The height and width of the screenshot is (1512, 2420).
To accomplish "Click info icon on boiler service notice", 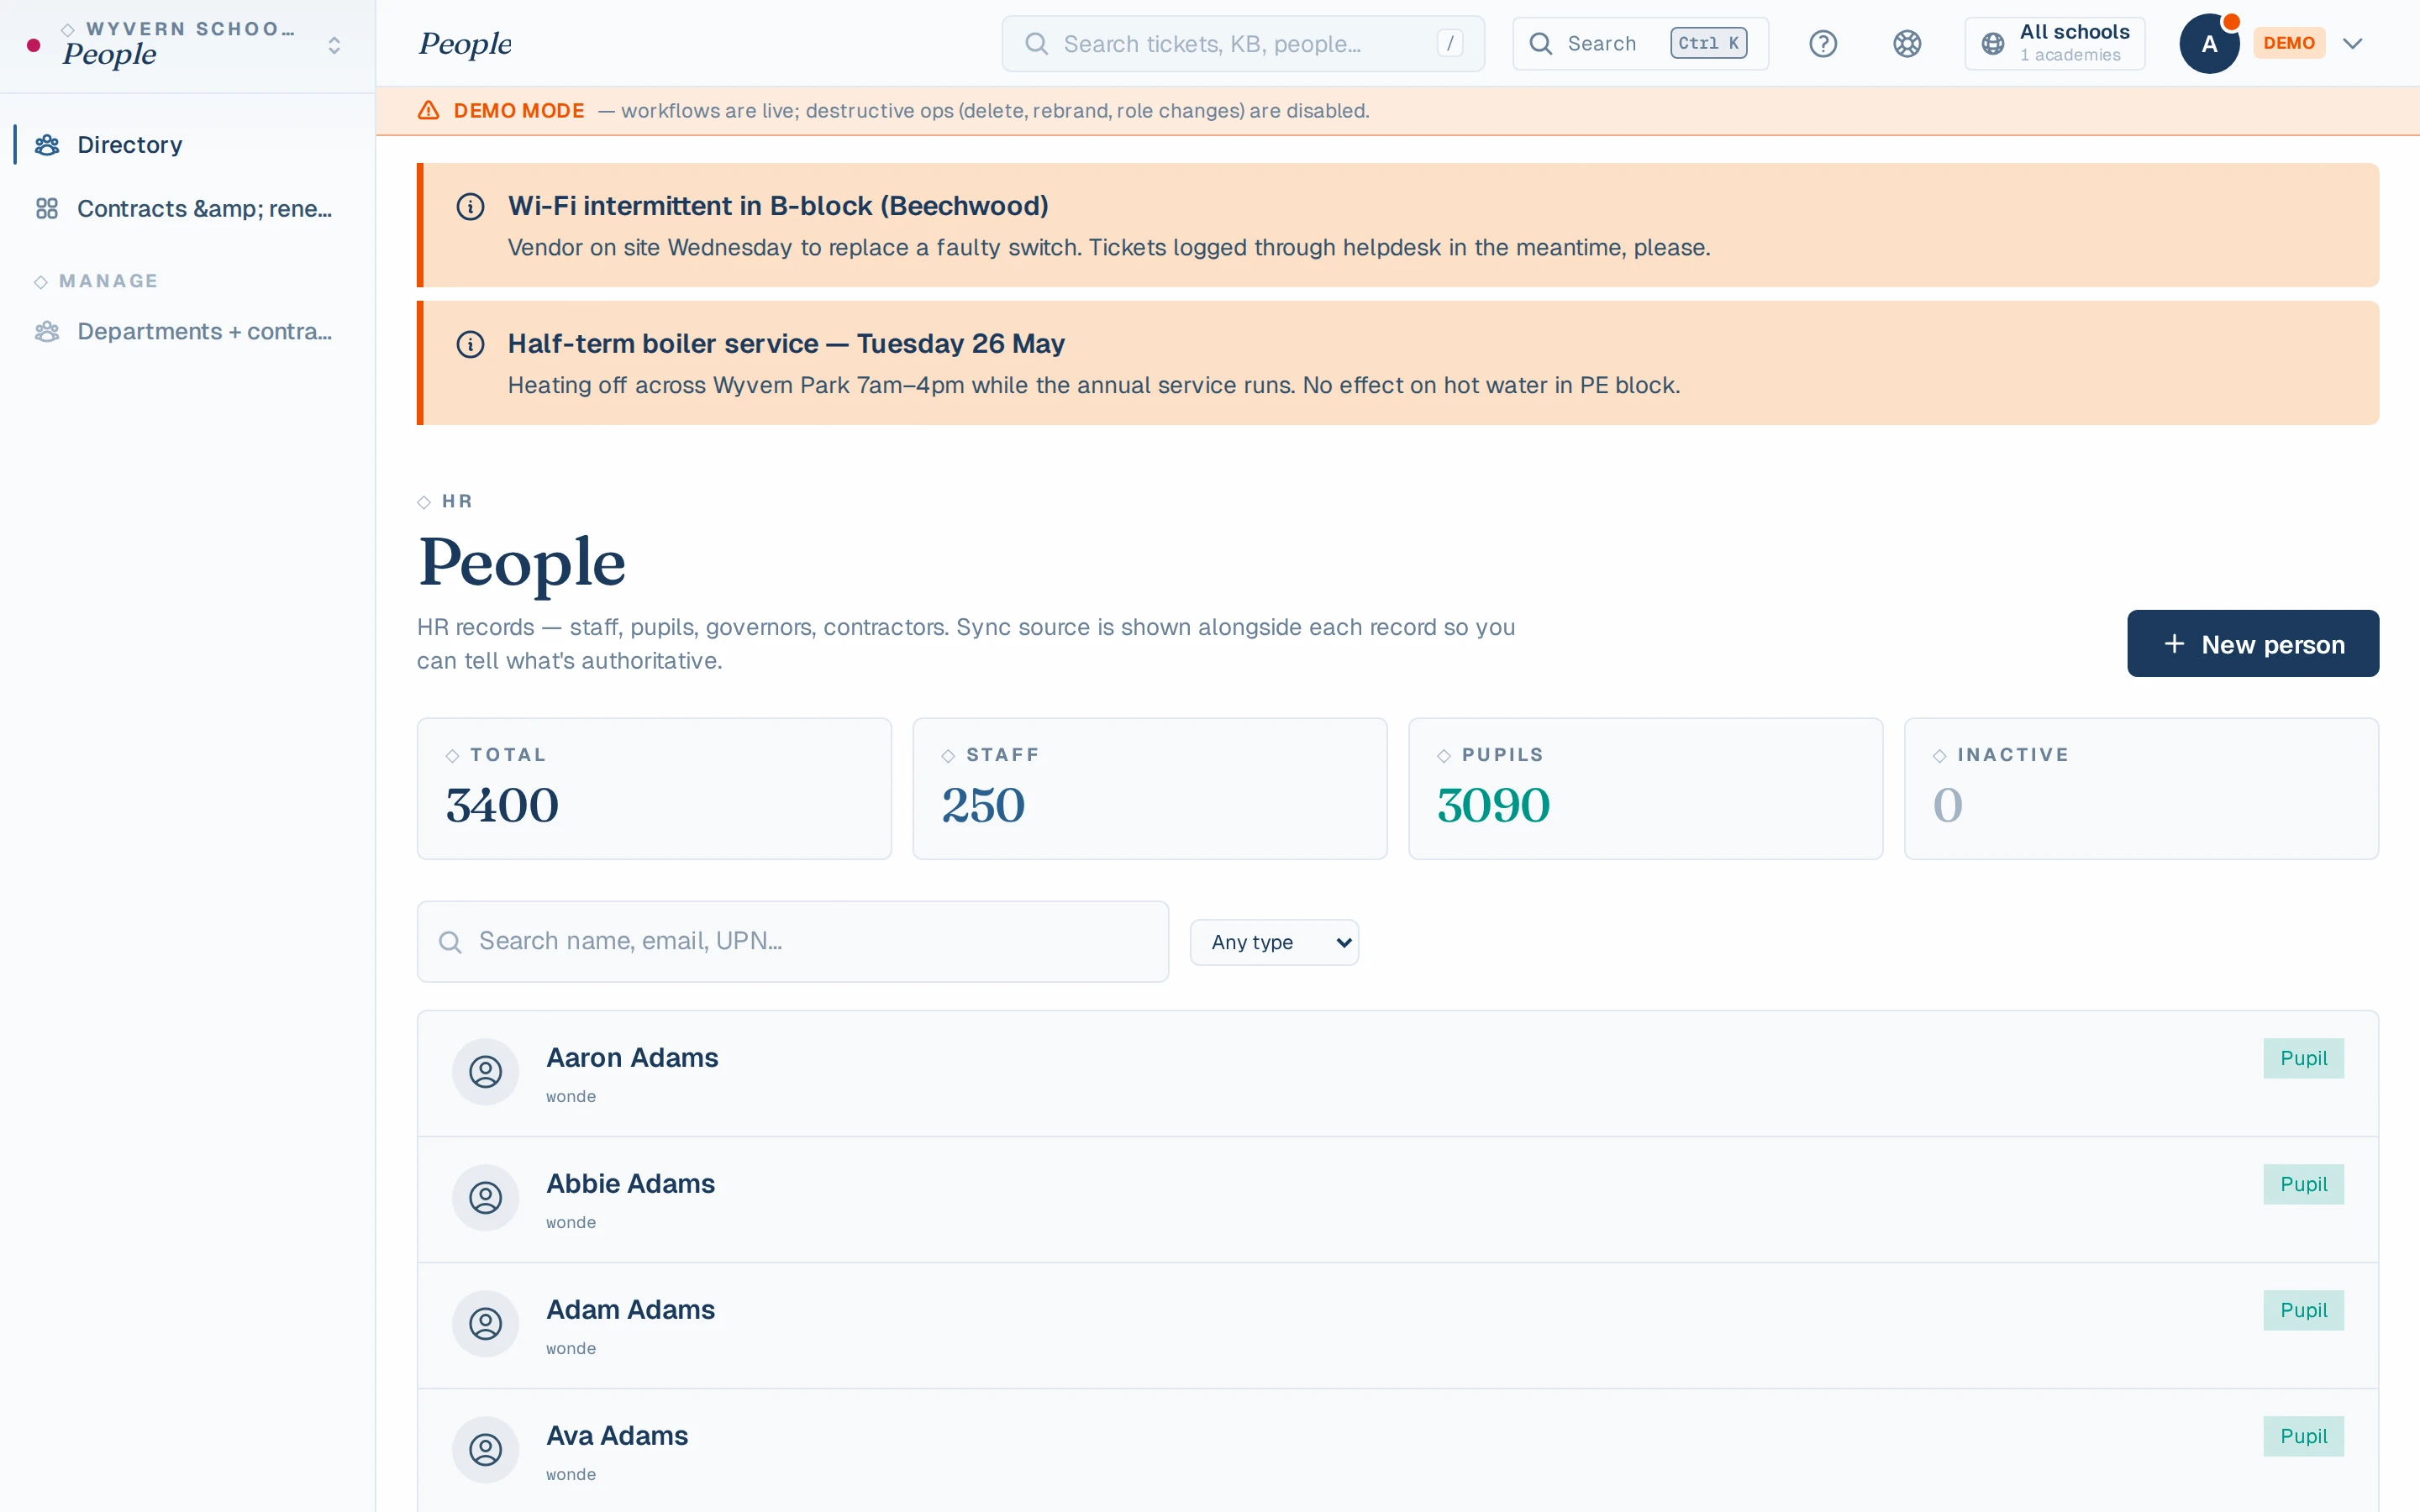I will coord(471,344).
